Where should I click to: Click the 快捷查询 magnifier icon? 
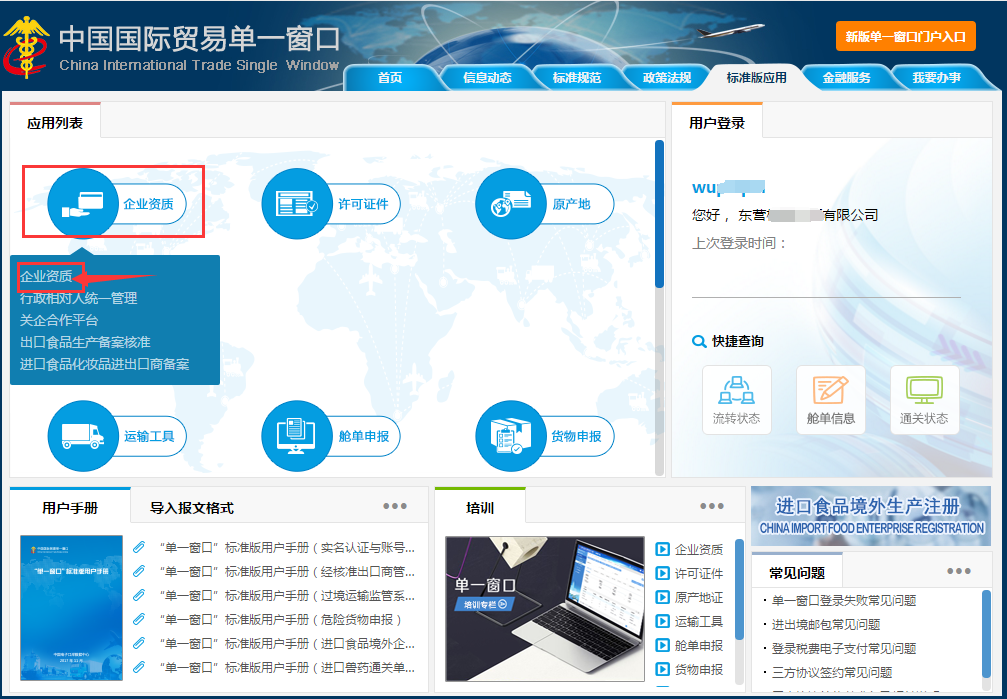coord(699,341)
